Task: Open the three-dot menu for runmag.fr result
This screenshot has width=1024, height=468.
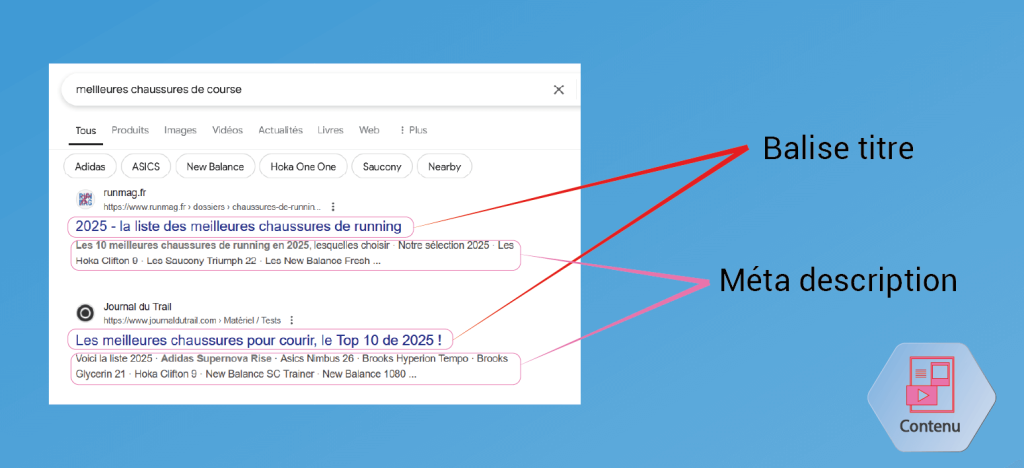Action: (333, 207)
